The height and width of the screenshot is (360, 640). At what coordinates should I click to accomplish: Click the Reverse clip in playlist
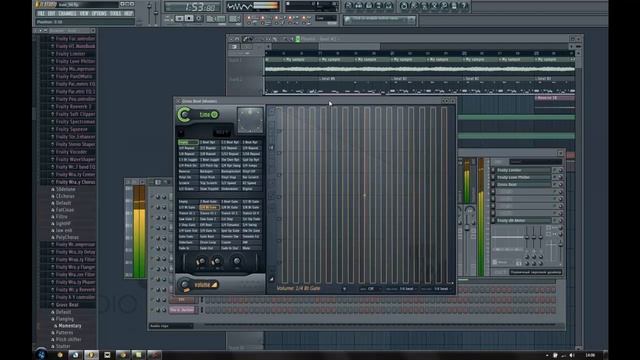pos(554,98)
